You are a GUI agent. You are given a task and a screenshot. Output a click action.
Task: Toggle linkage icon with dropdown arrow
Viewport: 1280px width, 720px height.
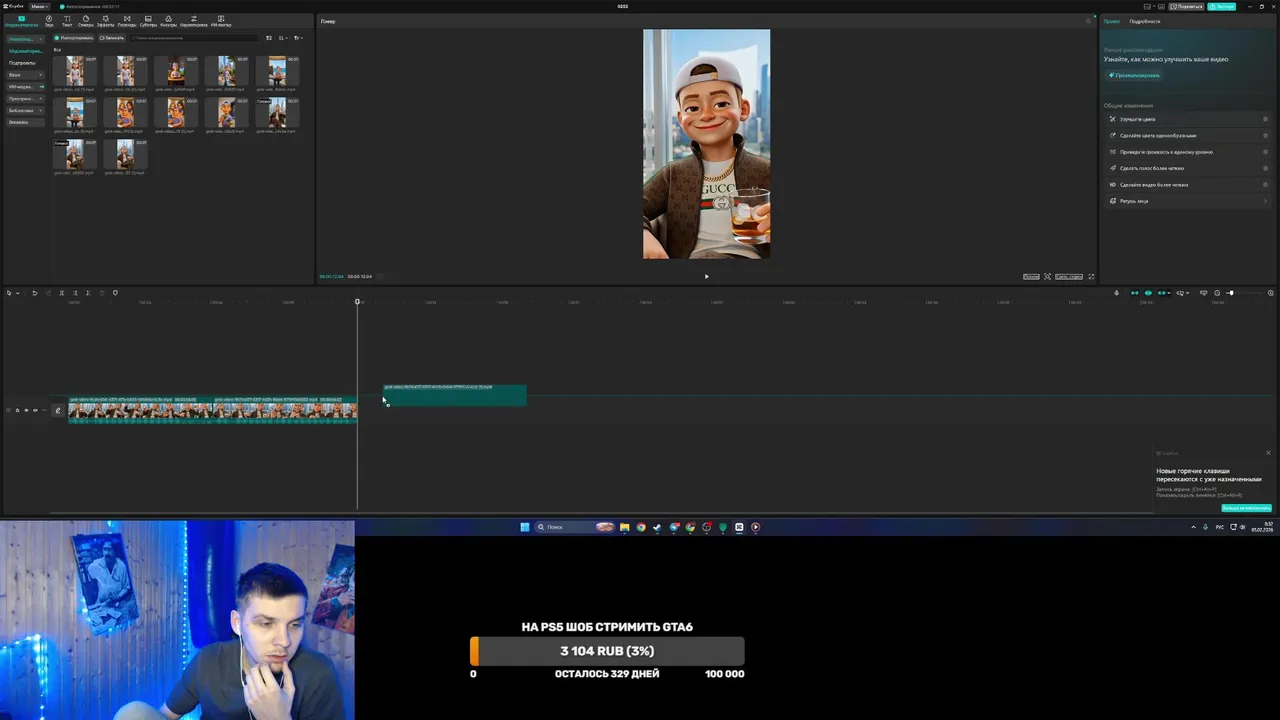coord(1164,293)
